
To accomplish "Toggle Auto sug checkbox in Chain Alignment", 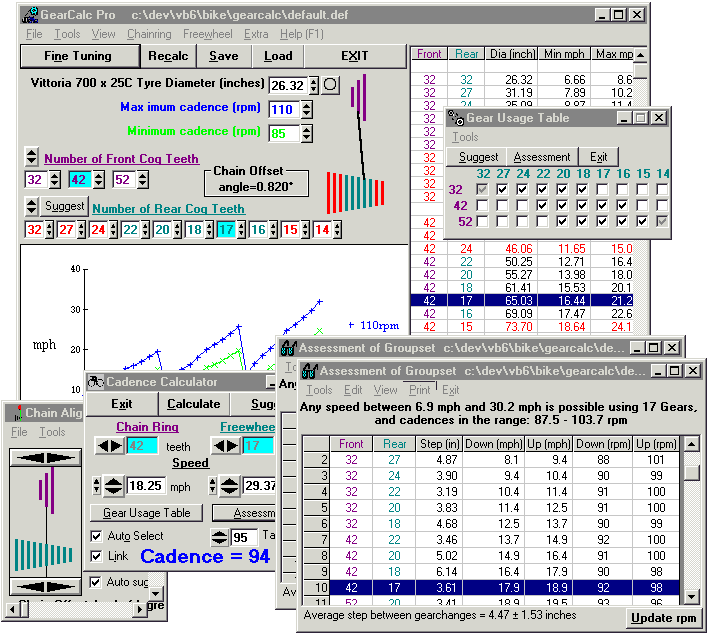I will 95,582.
